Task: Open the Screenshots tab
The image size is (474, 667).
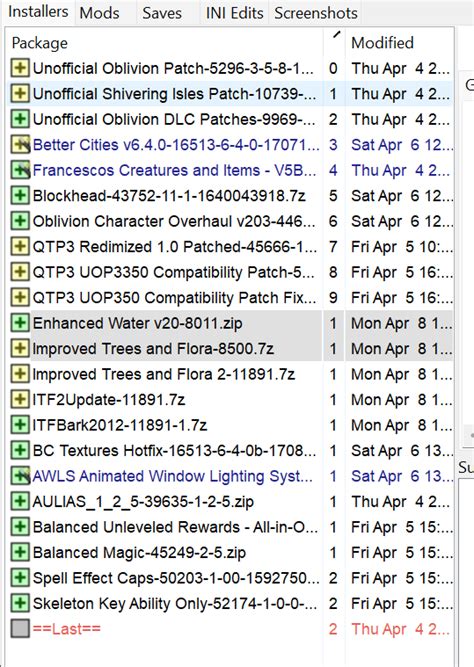Action: pos(316,13)
